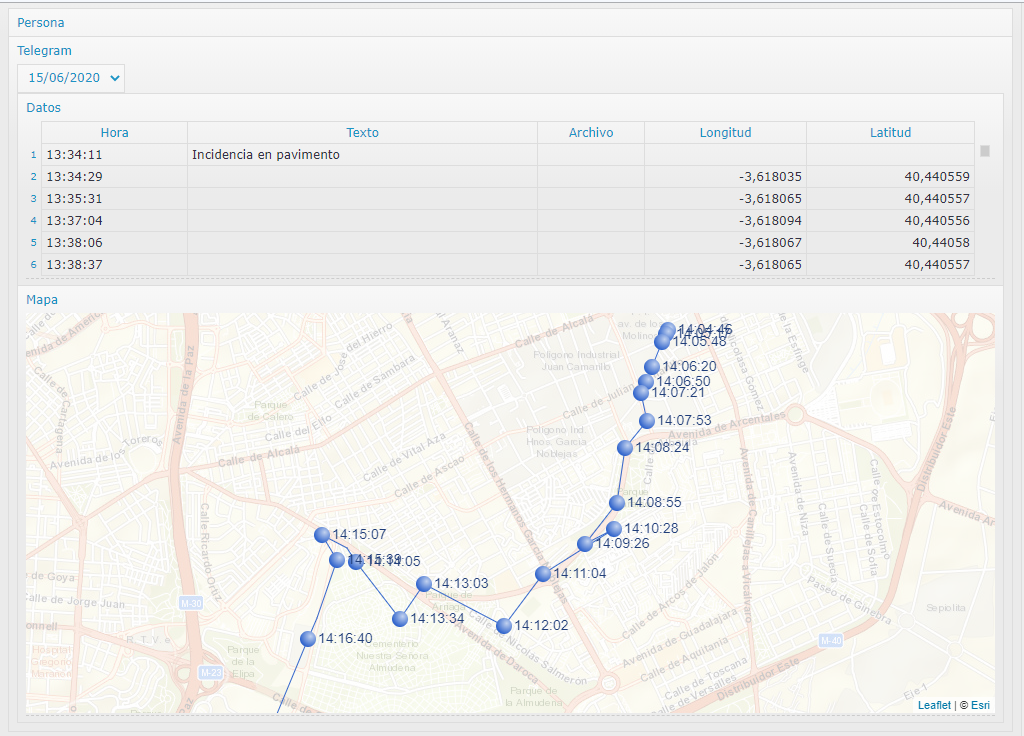The height and width of the screenshot is (736, 1024).
Task: Click the map marker labeled 14:08:24
Action: click(625, 448)
